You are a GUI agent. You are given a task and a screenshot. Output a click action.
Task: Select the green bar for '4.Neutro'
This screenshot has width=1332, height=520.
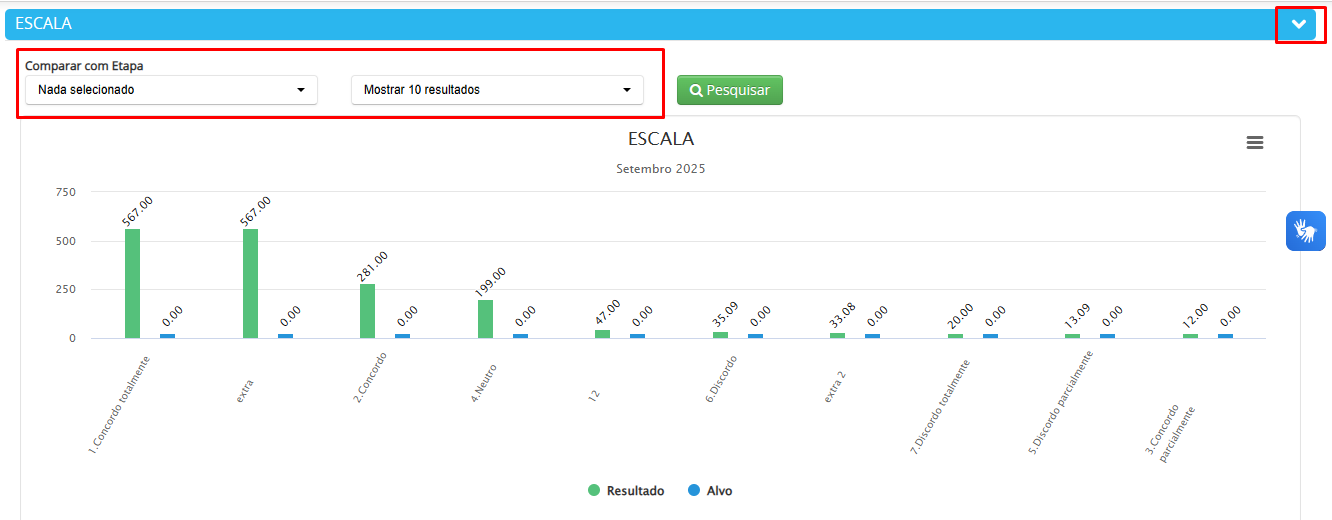485,319
